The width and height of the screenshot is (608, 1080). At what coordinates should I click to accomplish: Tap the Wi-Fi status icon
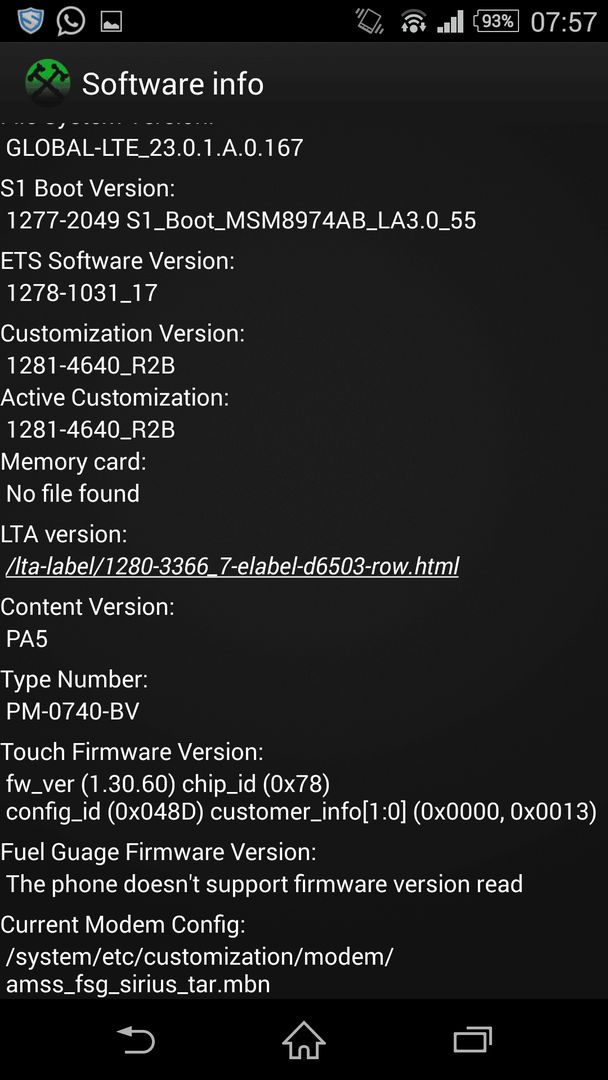pyautogui.click(x=413, y=21)
